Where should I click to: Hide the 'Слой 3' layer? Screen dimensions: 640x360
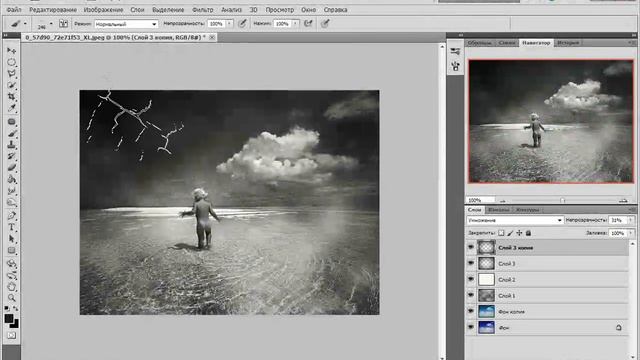tap(471, 263)
